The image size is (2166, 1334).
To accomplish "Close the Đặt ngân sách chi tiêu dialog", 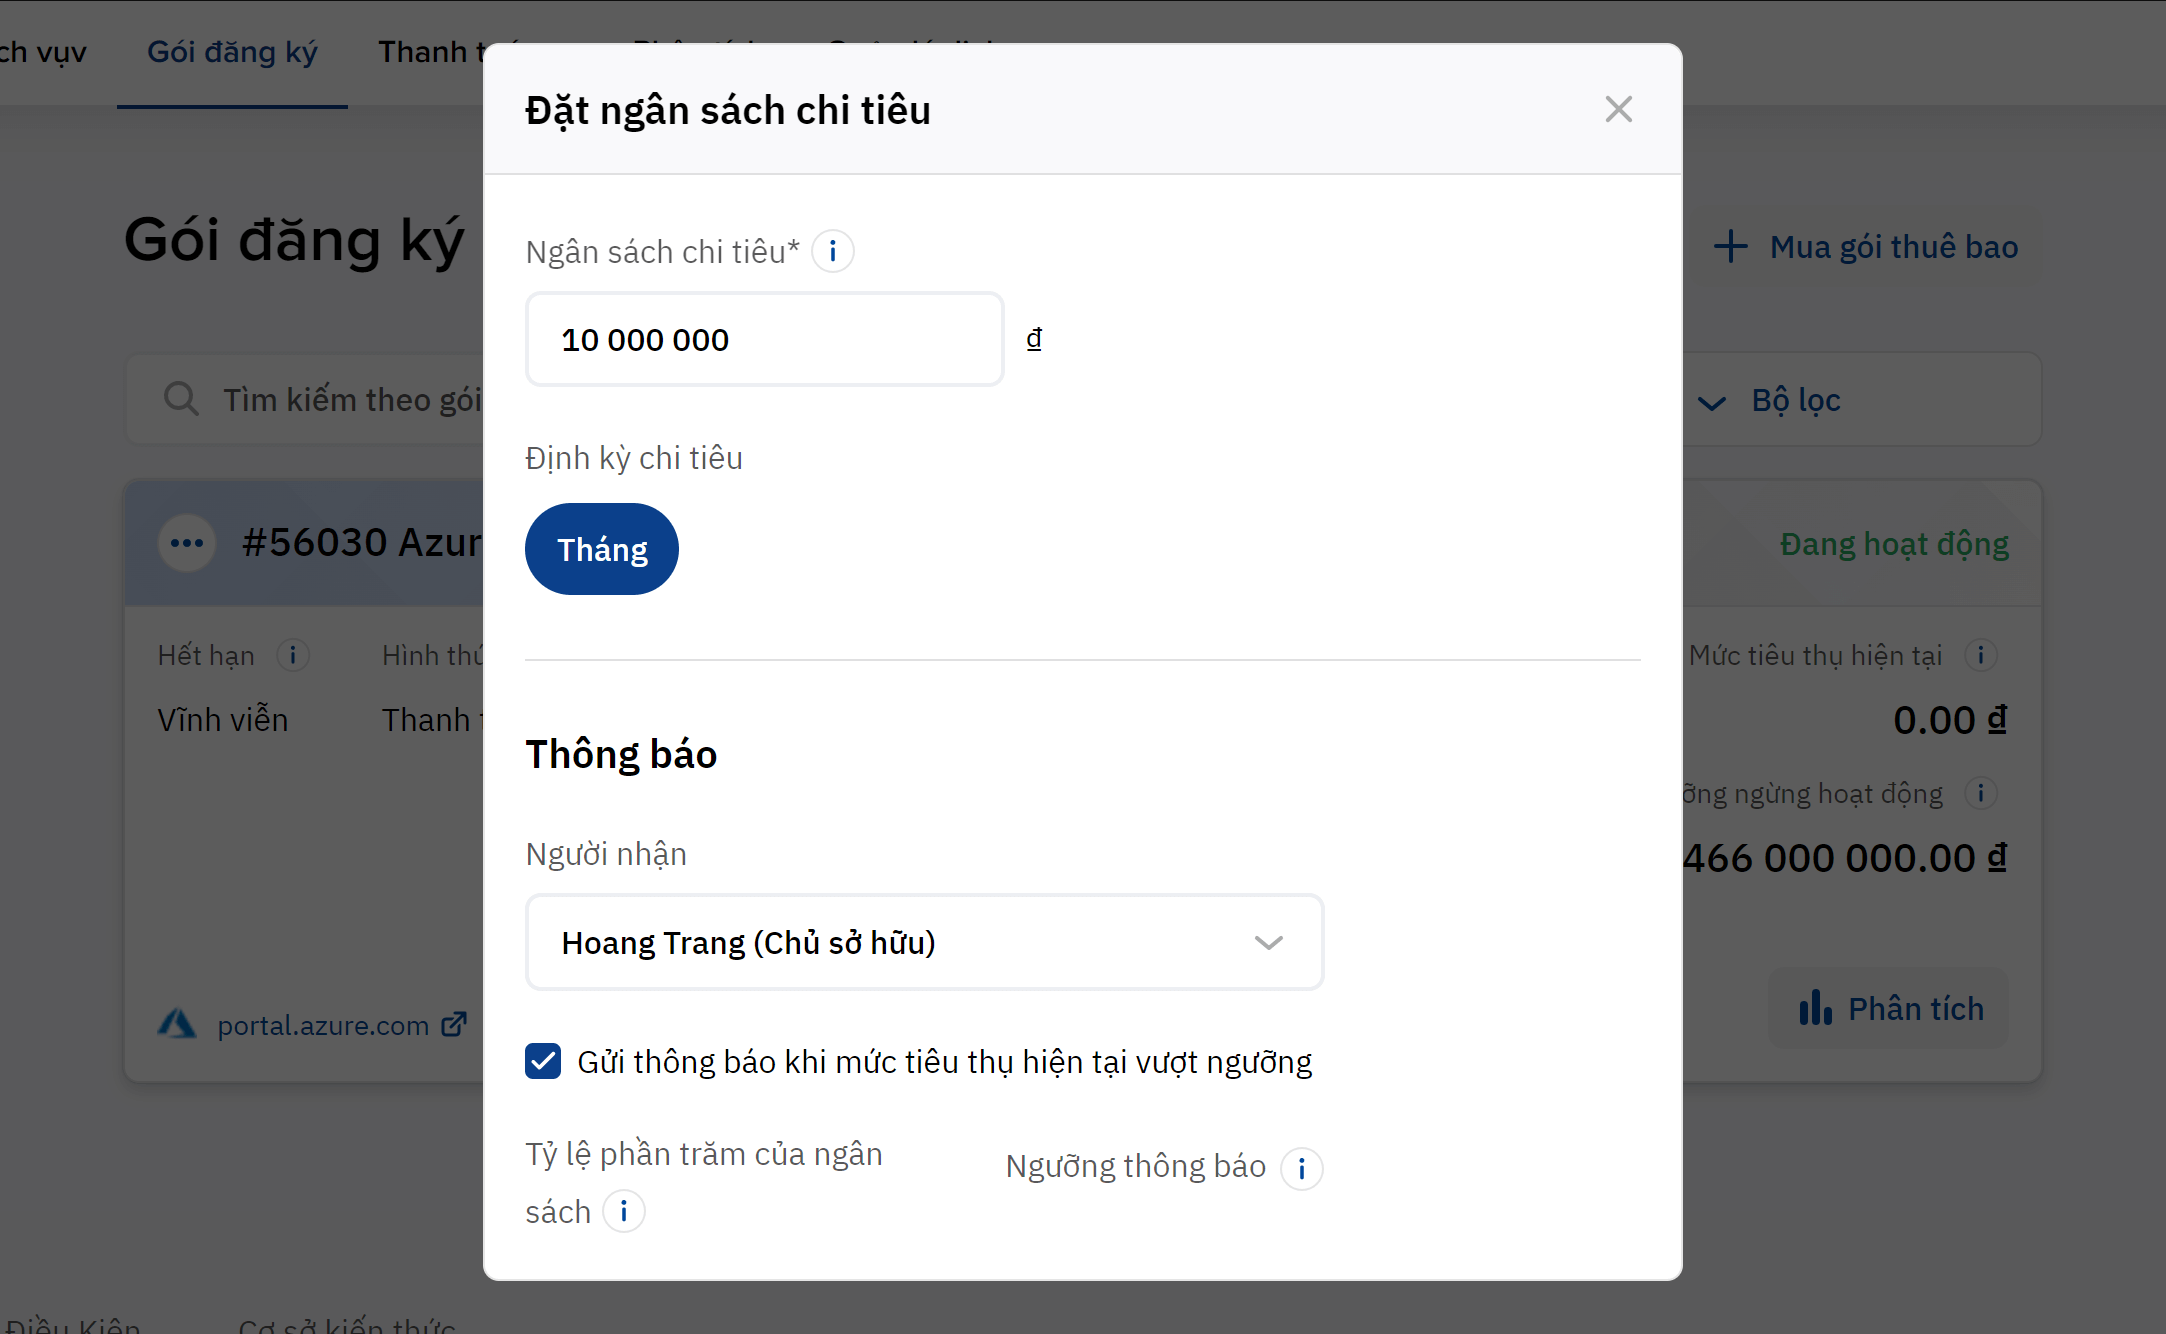I will [1618, 109].
